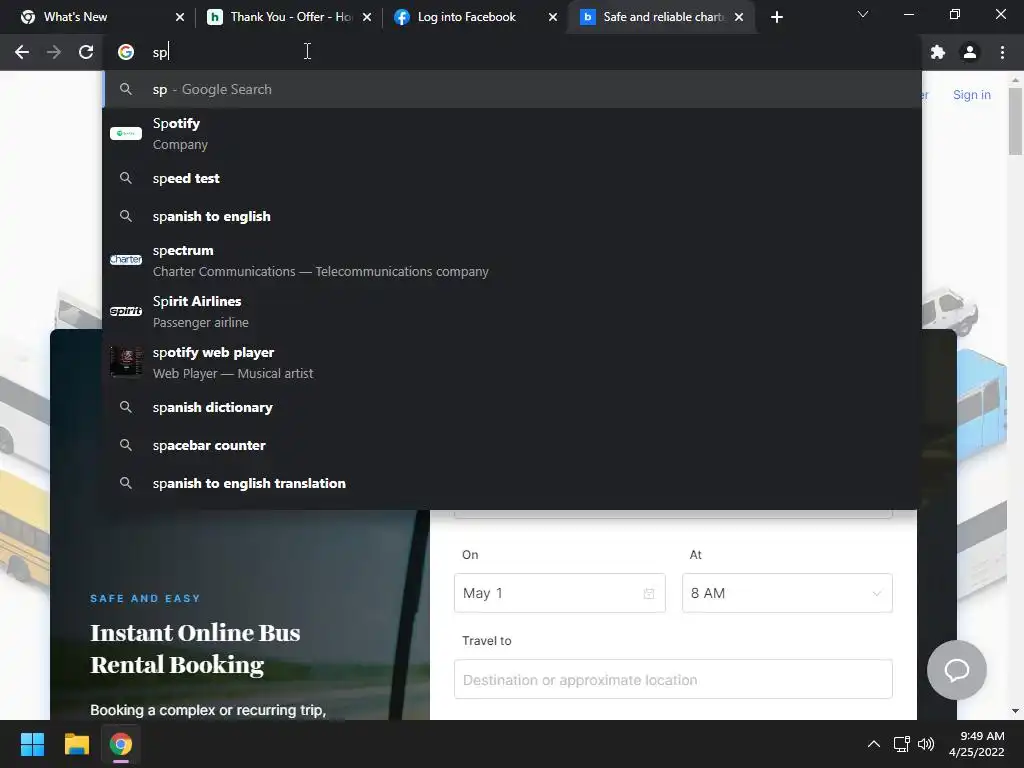Image resolution: width=1024 pixels, height=768 pixels.
Task: Open Chrome three-dot menu
Action: 1002,52
